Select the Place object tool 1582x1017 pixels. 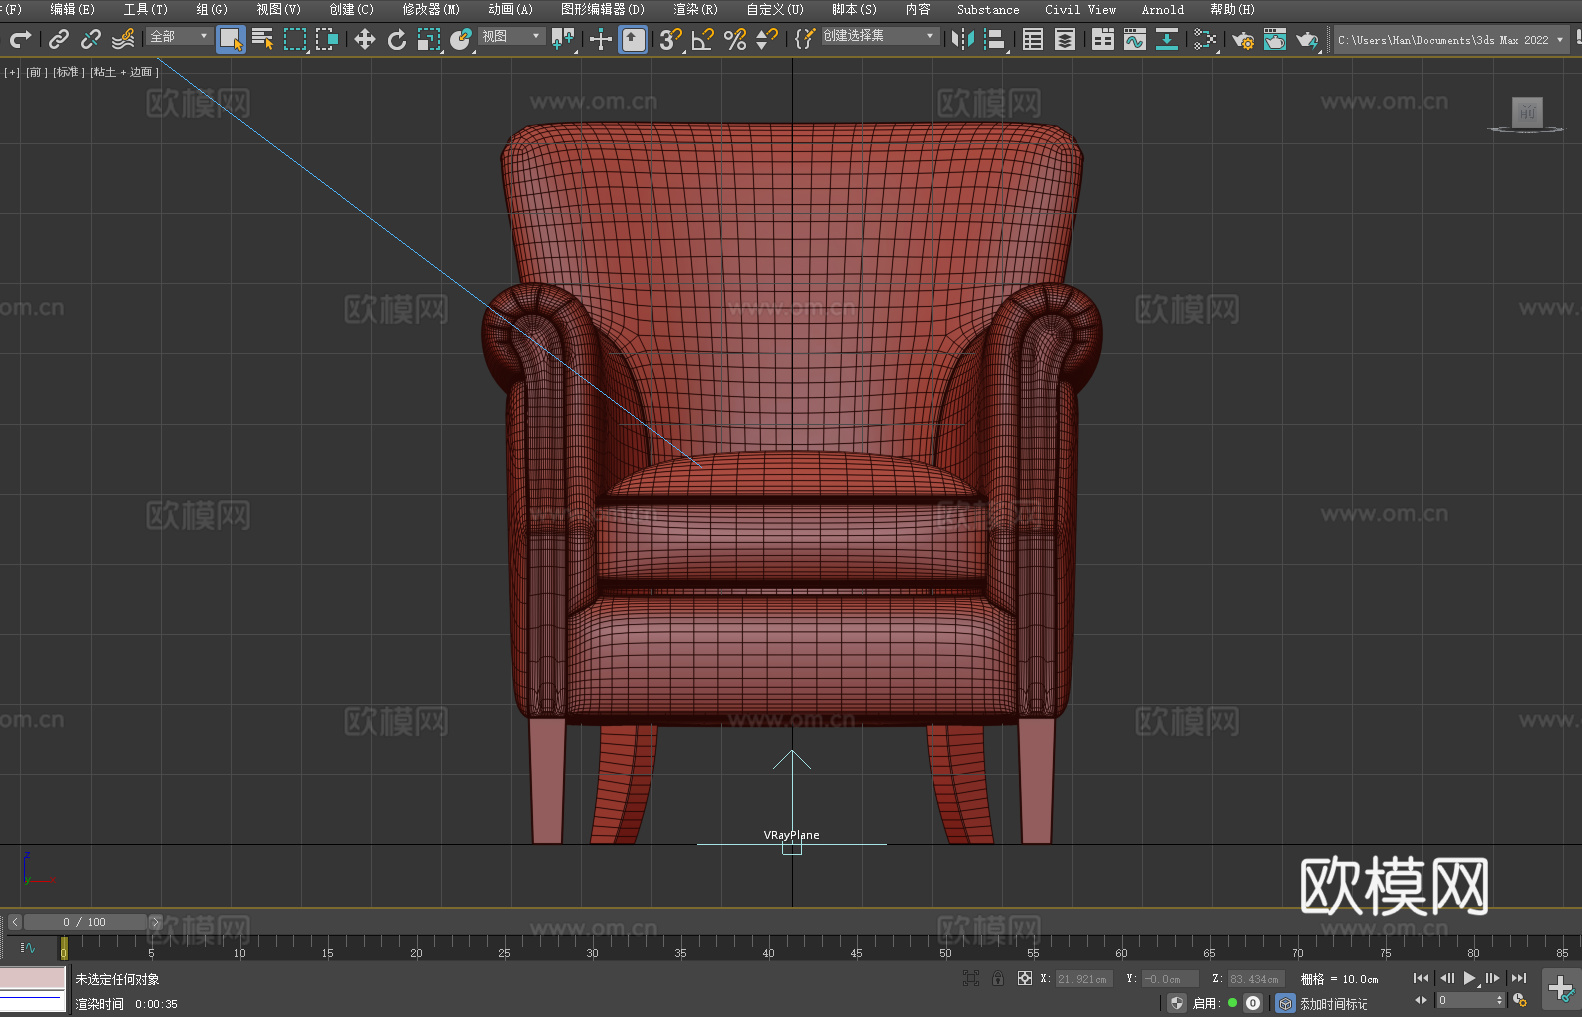point(461,39)
